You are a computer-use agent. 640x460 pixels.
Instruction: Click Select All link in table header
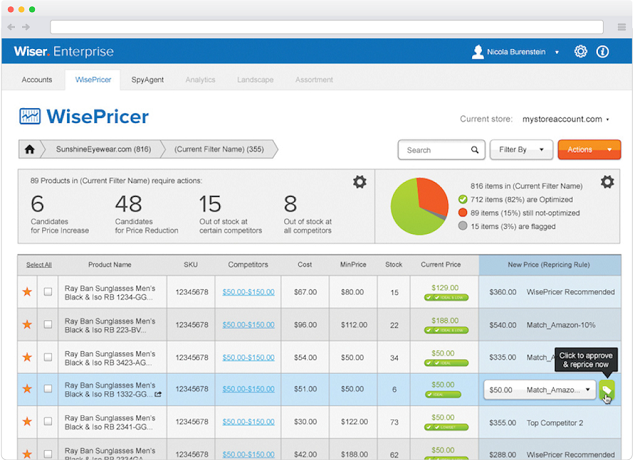pyautogui.click(x=39, y=265)
